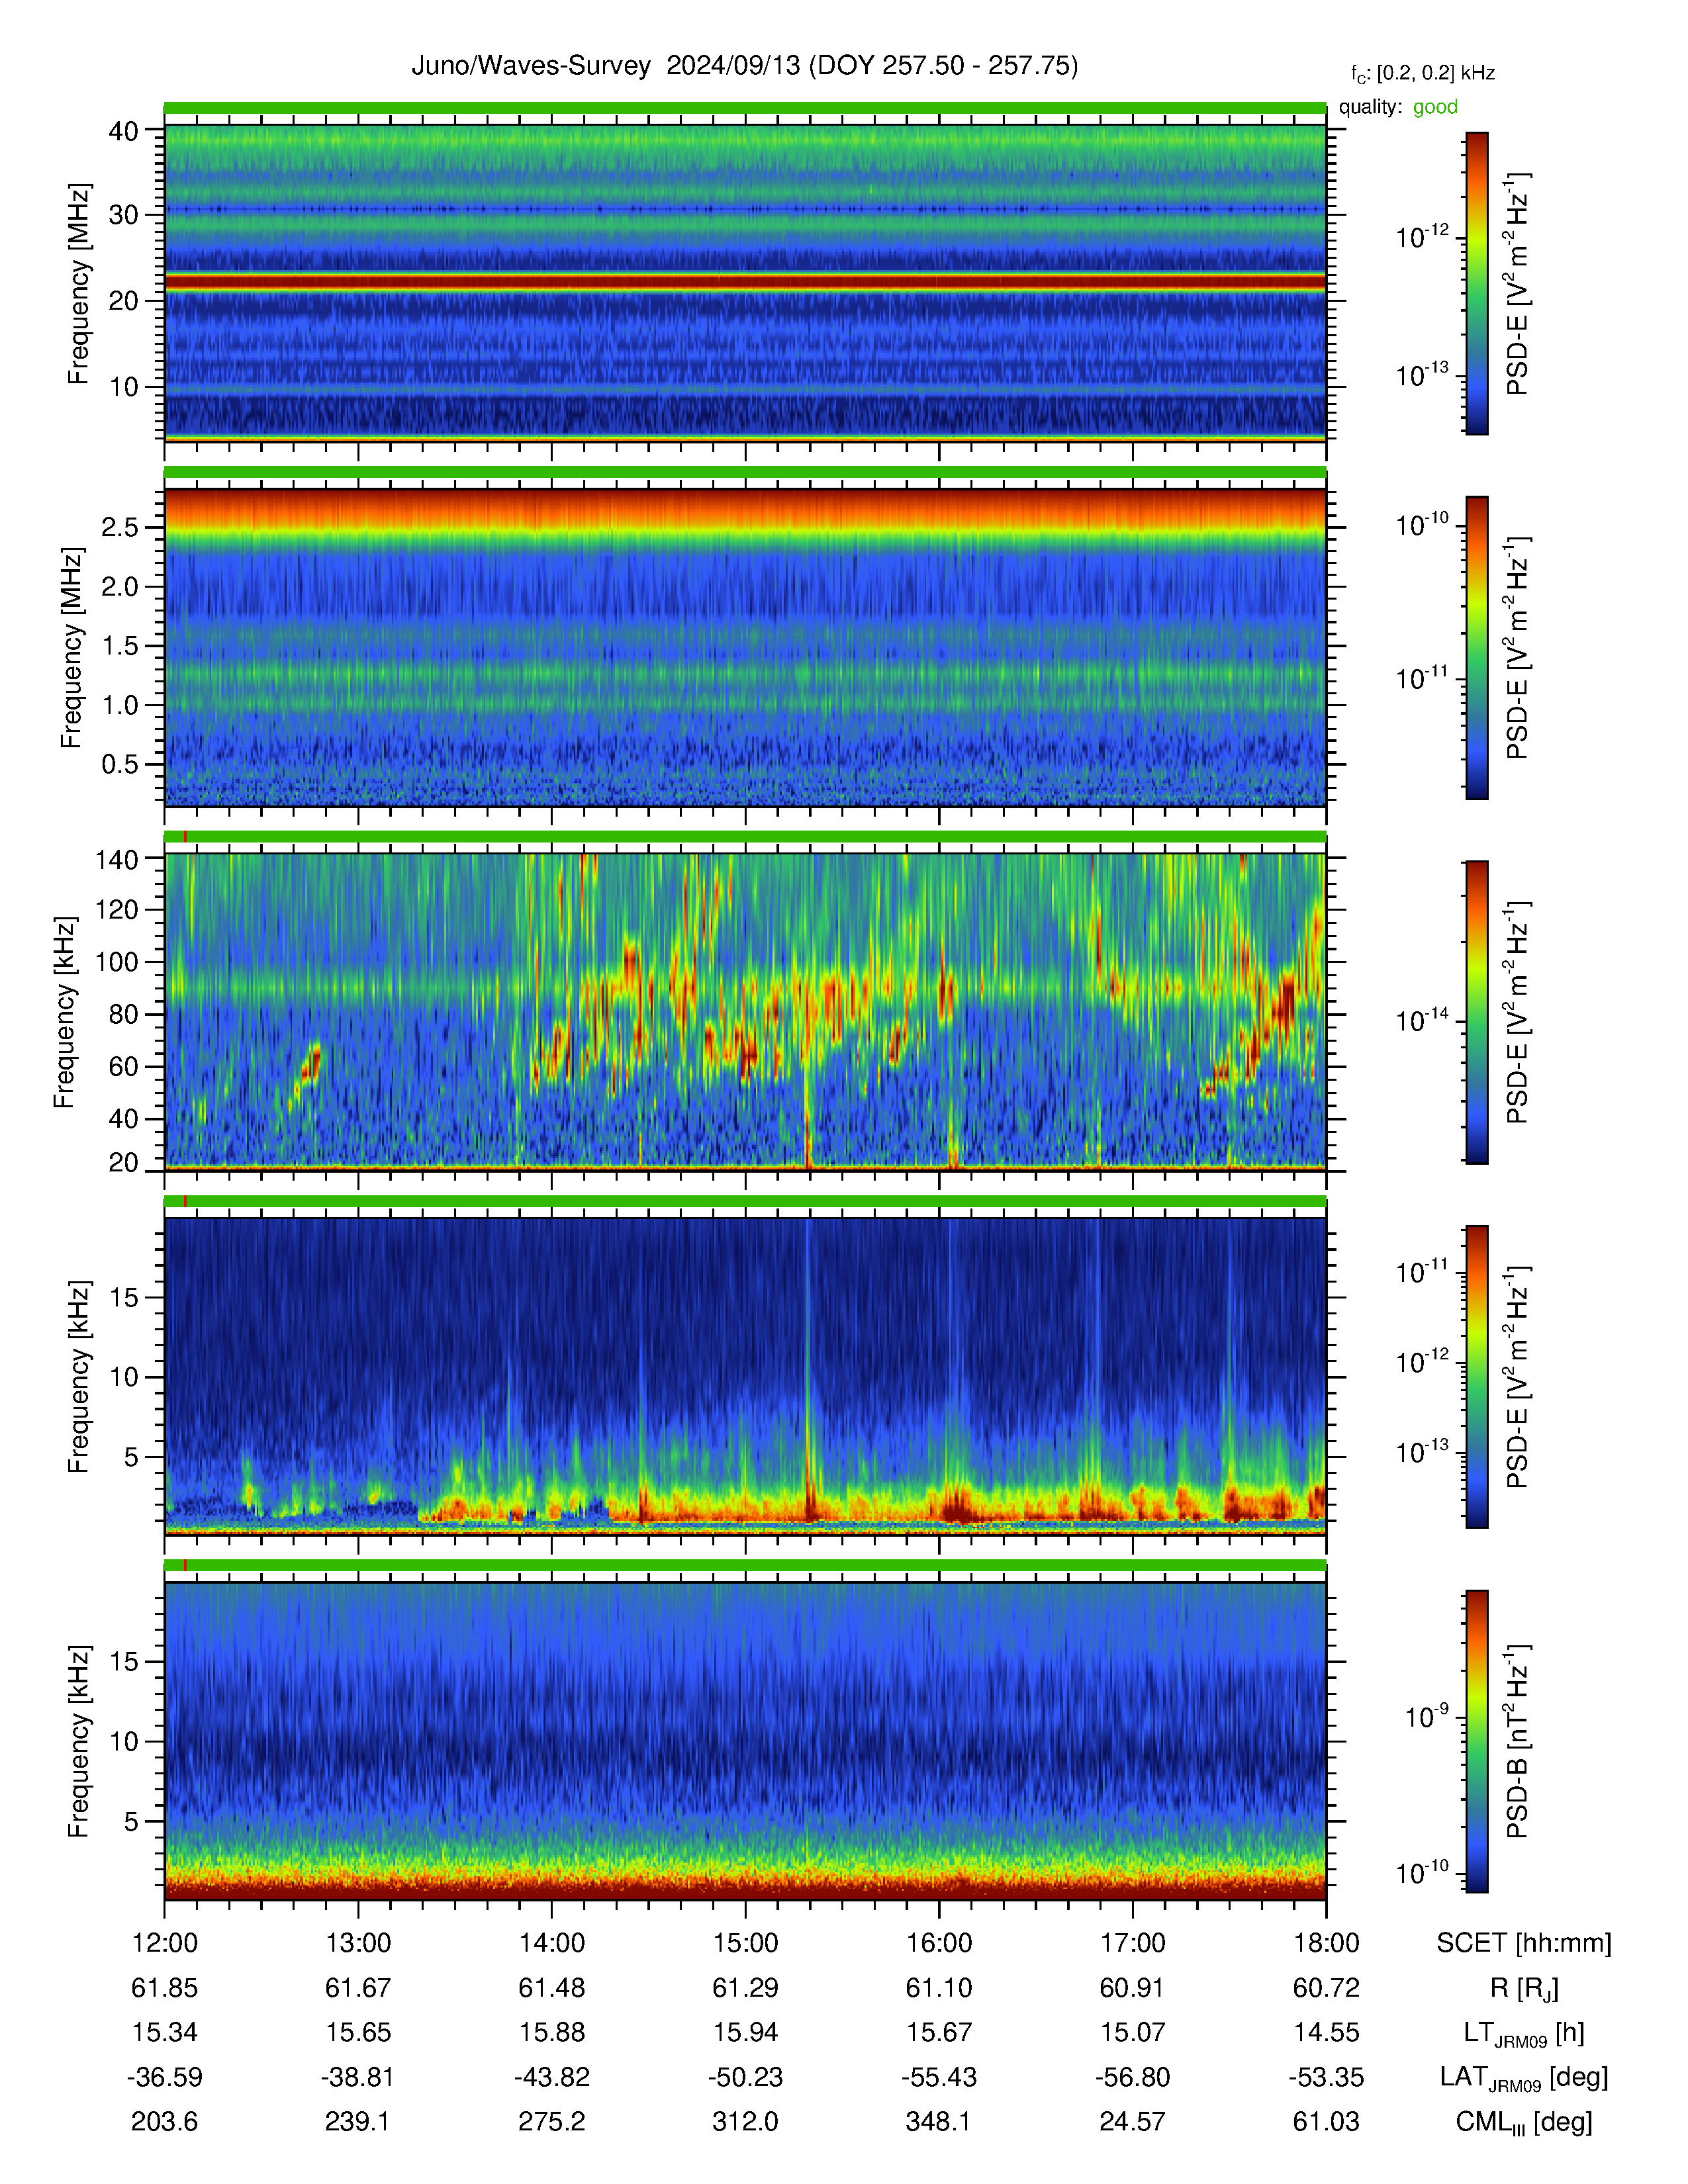Viewport: 1688px width, 2184px height.
Task: Click the R [RJ] row label
Action: click(1524, 1988)
